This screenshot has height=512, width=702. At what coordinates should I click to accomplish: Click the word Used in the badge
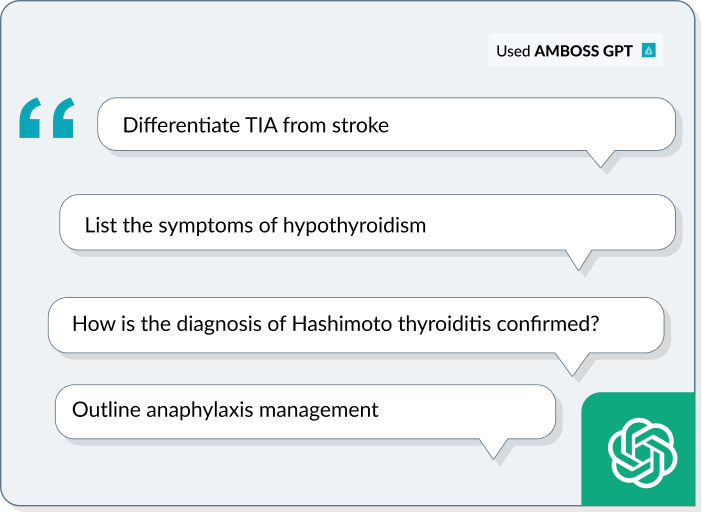click(513, 51)
